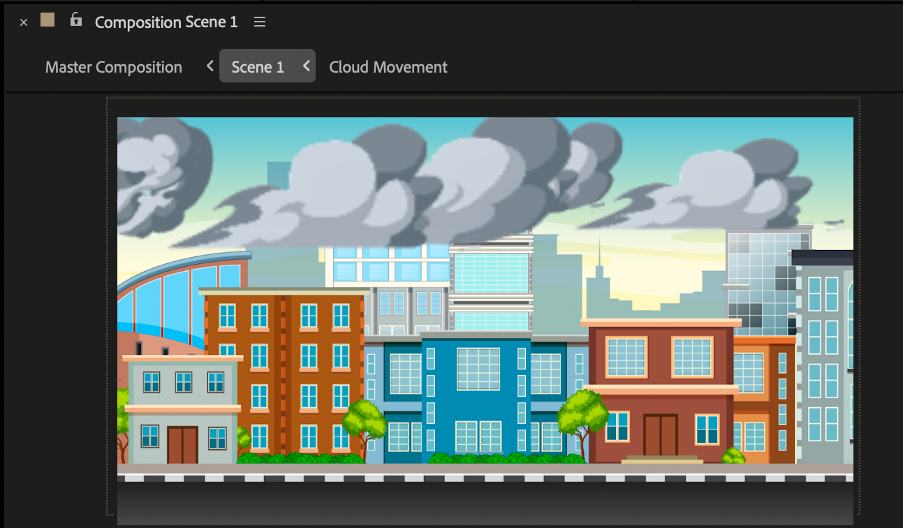
Task: Click the small gray house on the left
Action: [x=182, y=410]
